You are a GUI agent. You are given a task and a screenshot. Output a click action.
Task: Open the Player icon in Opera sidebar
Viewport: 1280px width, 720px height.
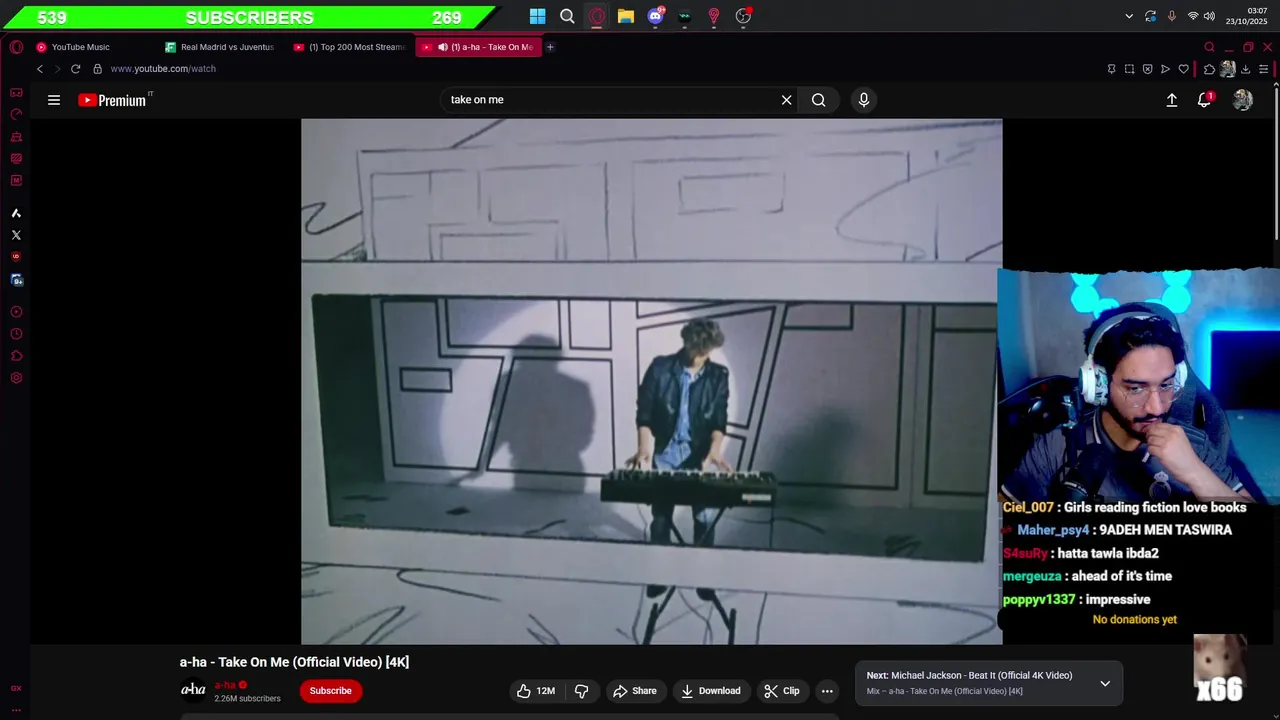tap(16, 312)
